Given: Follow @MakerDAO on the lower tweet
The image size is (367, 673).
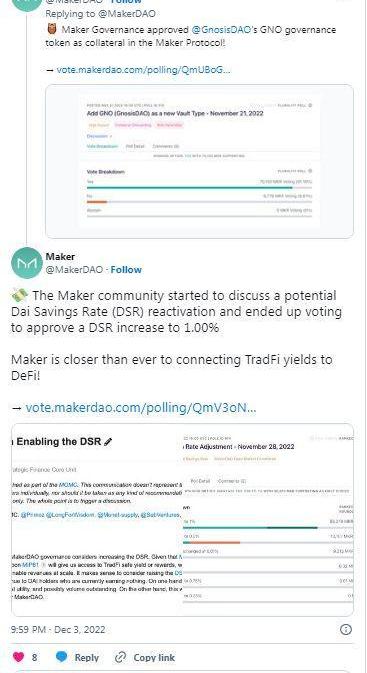Looking at the screenshot, I should pos(126,270).
